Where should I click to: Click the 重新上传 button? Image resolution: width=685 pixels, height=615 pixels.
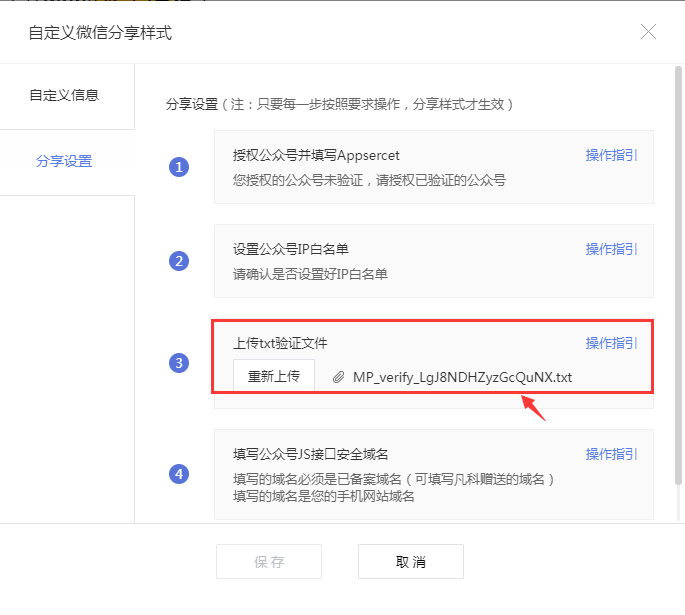(274, 376)
